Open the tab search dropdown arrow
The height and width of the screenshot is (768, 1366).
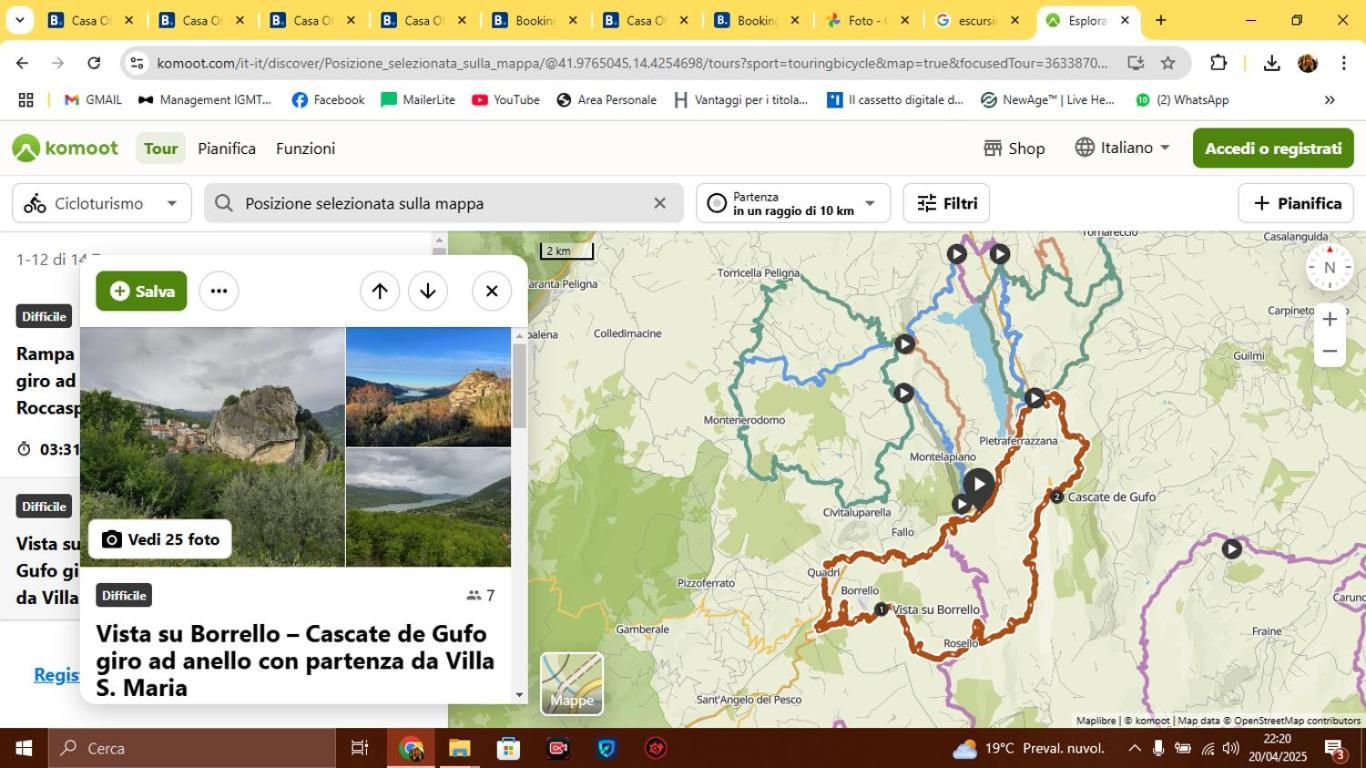[x=19, y=20]
